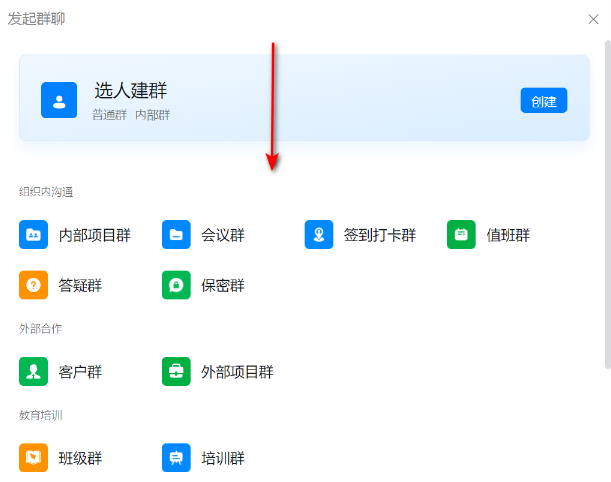Select the 培训群 presentation icon
The image size is (611, 482).
[176, 457]
